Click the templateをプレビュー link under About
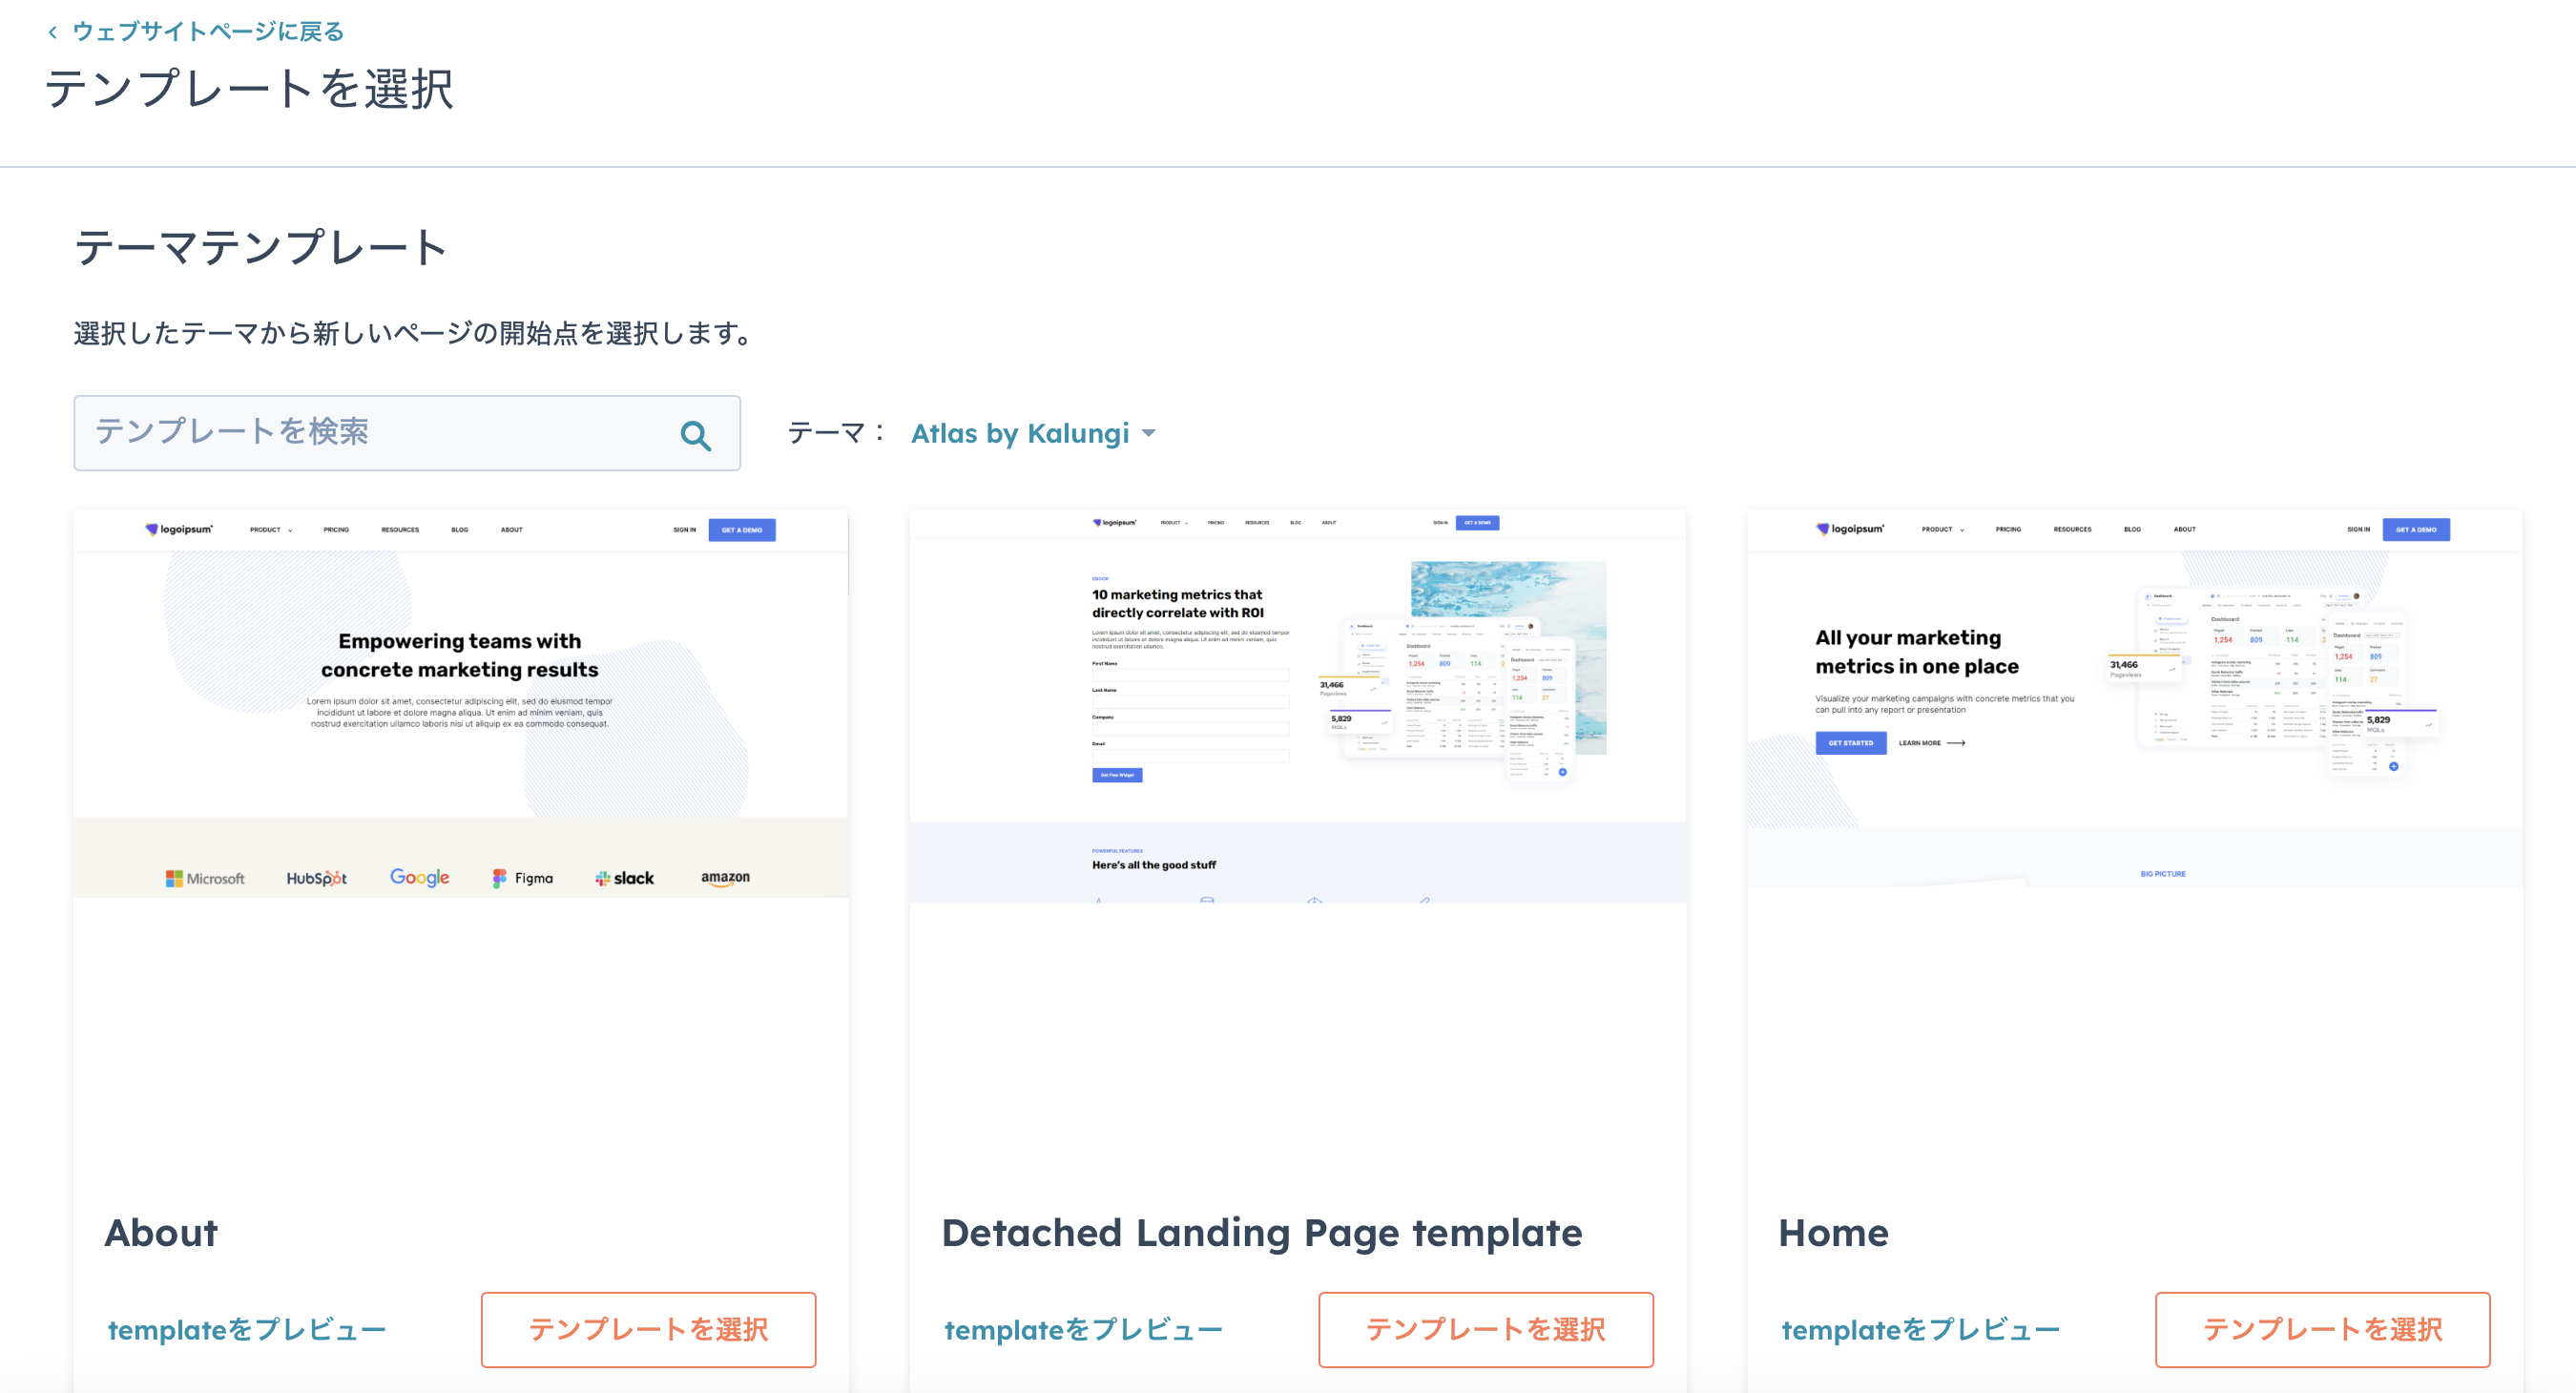The width and height of the screenshot is (2576, 1393). click(x=246, y=1330)
